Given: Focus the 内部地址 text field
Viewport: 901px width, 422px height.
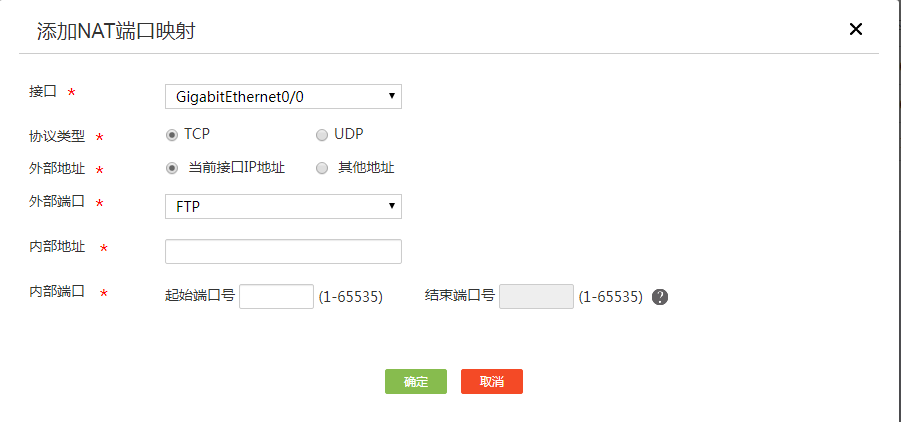Looking at the screenshot, I should [x=283, y=251].
